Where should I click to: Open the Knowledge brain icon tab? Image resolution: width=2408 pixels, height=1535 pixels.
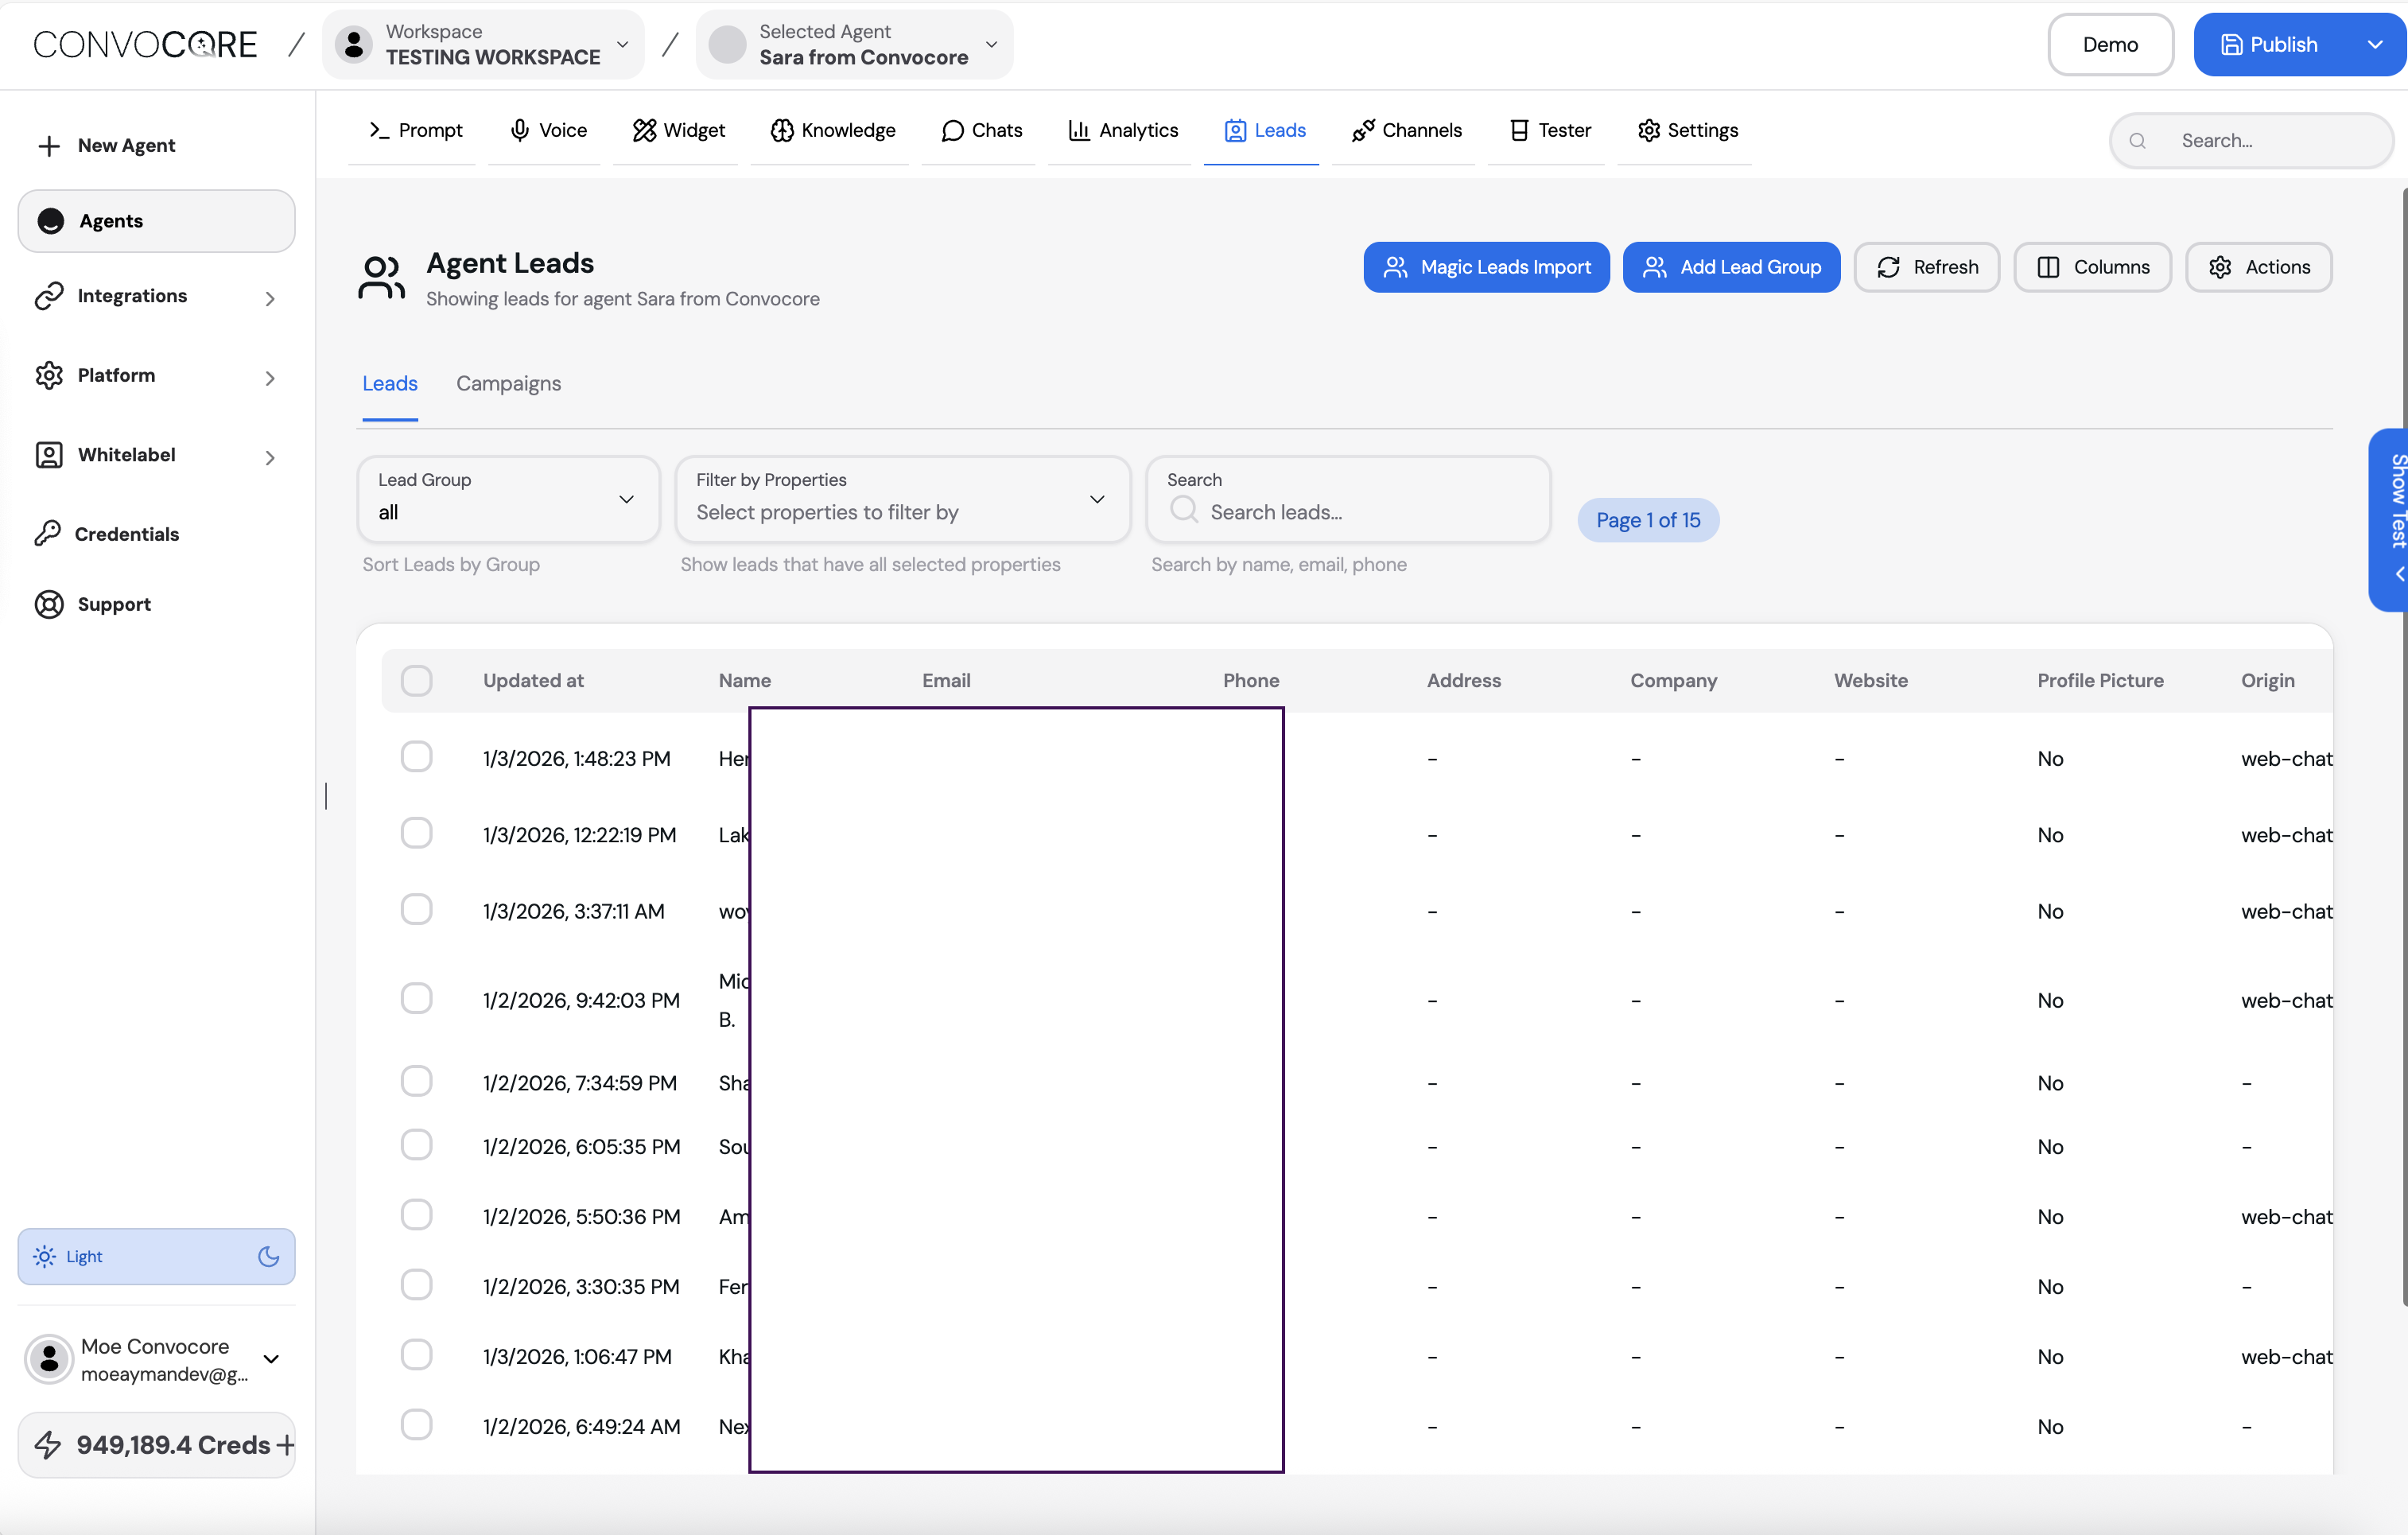[782, 131]
